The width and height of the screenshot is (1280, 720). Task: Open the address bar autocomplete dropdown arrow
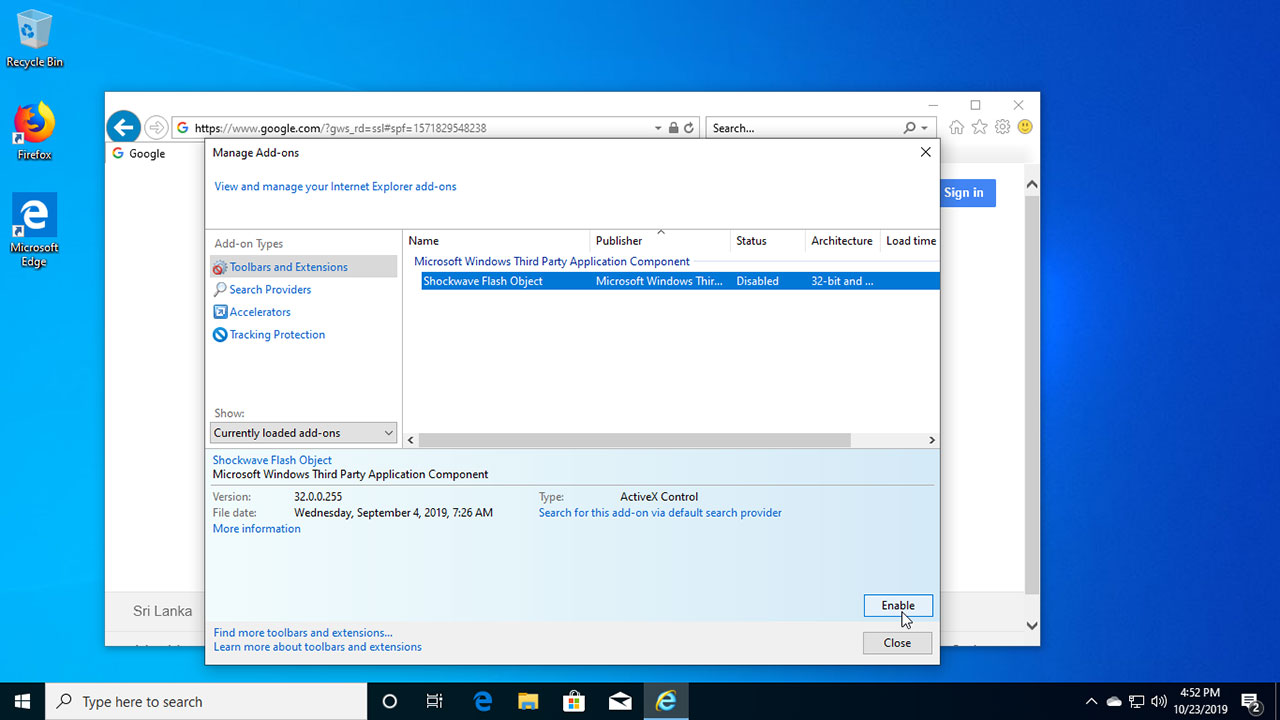point(658,128)
